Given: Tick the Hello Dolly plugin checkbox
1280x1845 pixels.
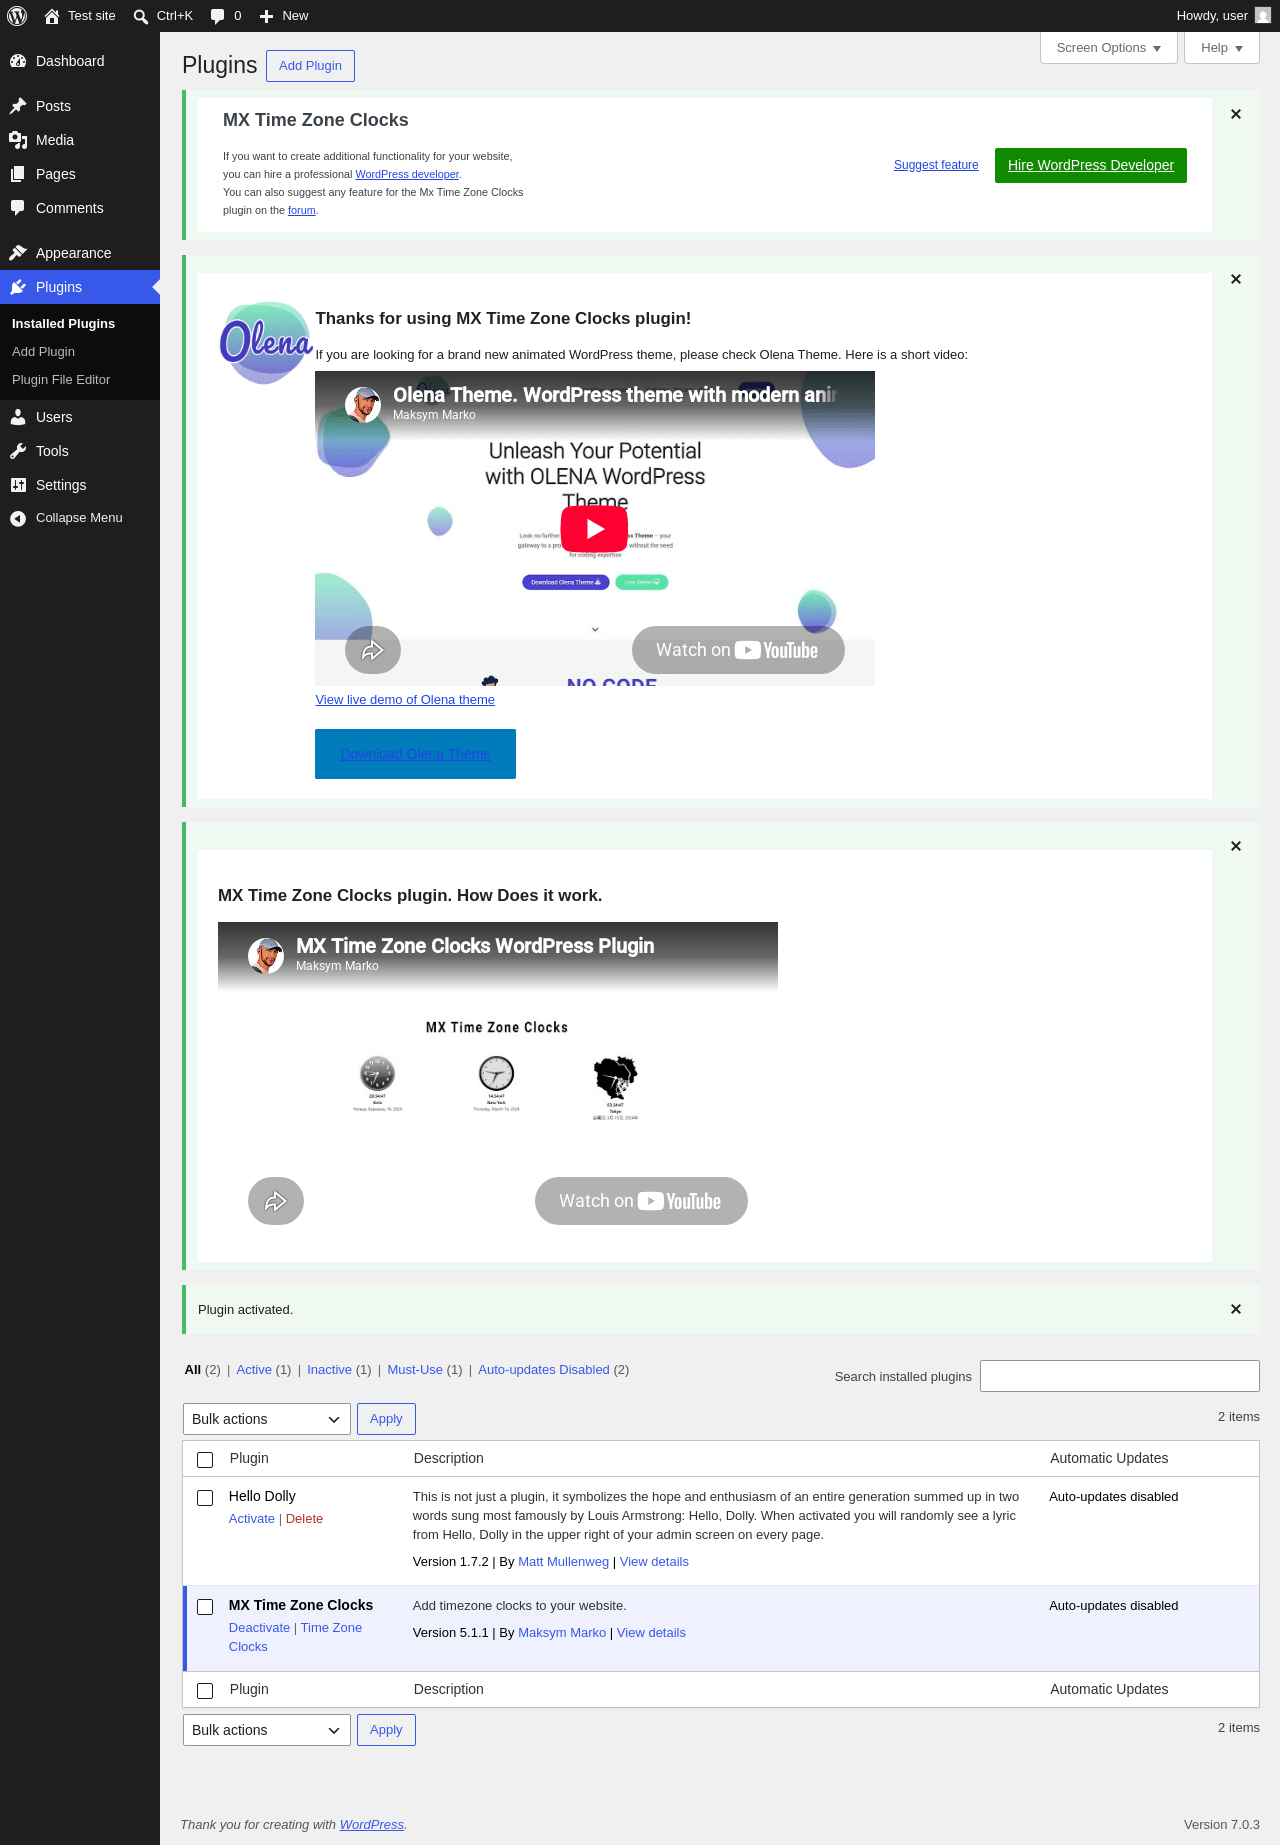Looking at the screenshot, I should [x=205, y=1497].
